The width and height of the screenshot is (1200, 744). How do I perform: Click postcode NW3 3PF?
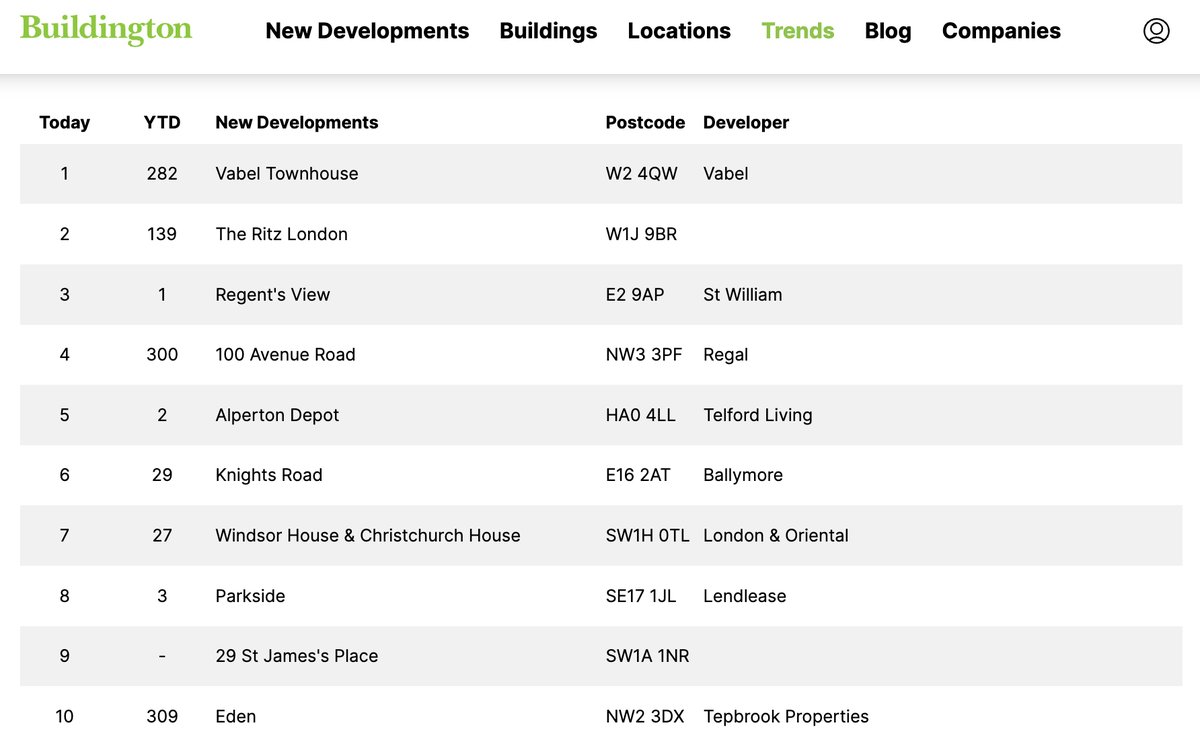pos(644,355)
